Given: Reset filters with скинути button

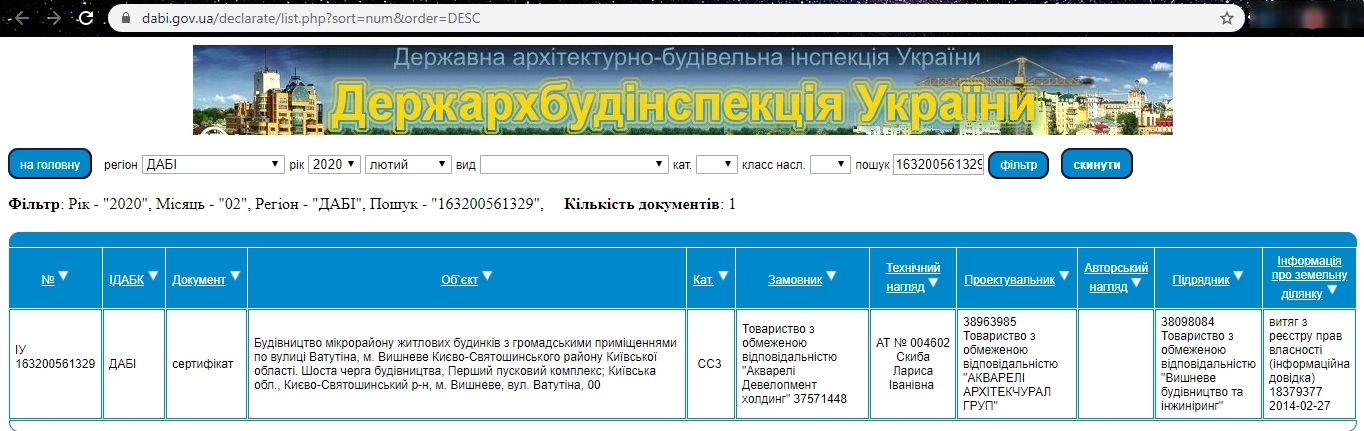Looking at the screenshot, I should click(x=1097, y=164).
